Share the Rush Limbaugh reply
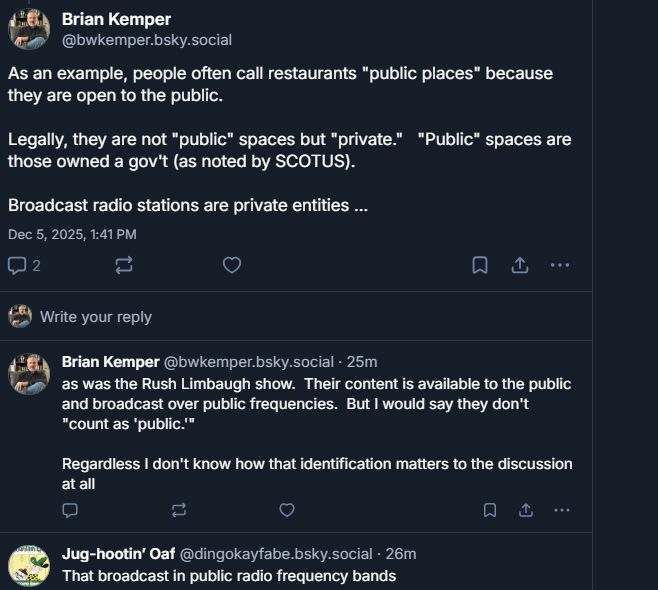The image size is (658, 590). [x=526, y=510]
